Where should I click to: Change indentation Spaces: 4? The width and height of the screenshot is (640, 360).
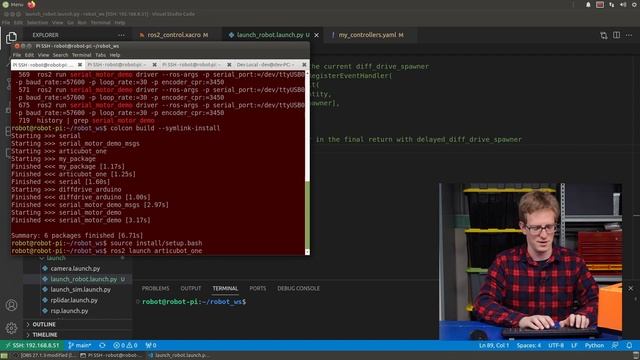click(529, 345)
